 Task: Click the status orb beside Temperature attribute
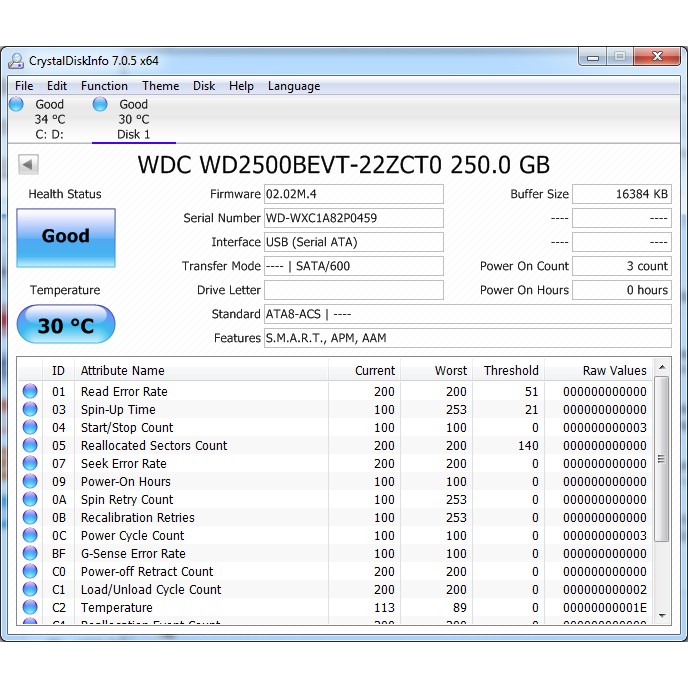30,608
